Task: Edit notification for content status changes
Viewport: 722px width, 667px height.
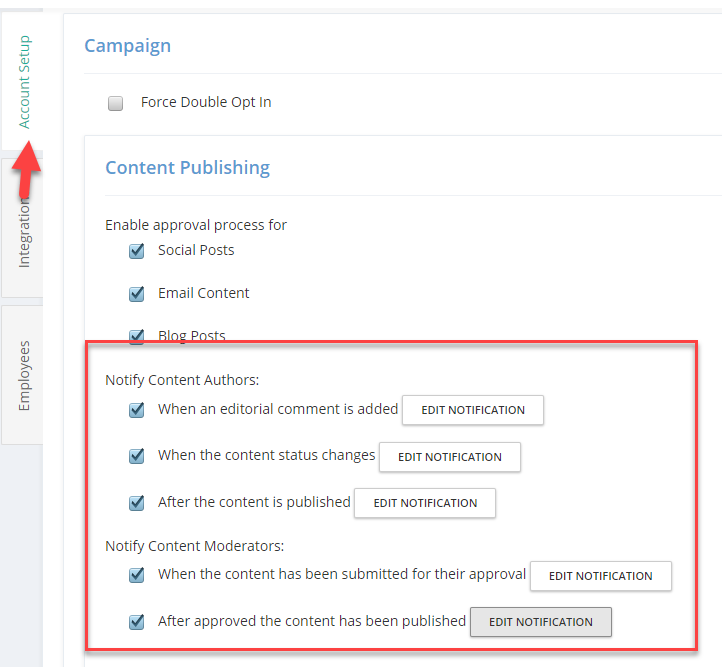Action: click(450, 457)
